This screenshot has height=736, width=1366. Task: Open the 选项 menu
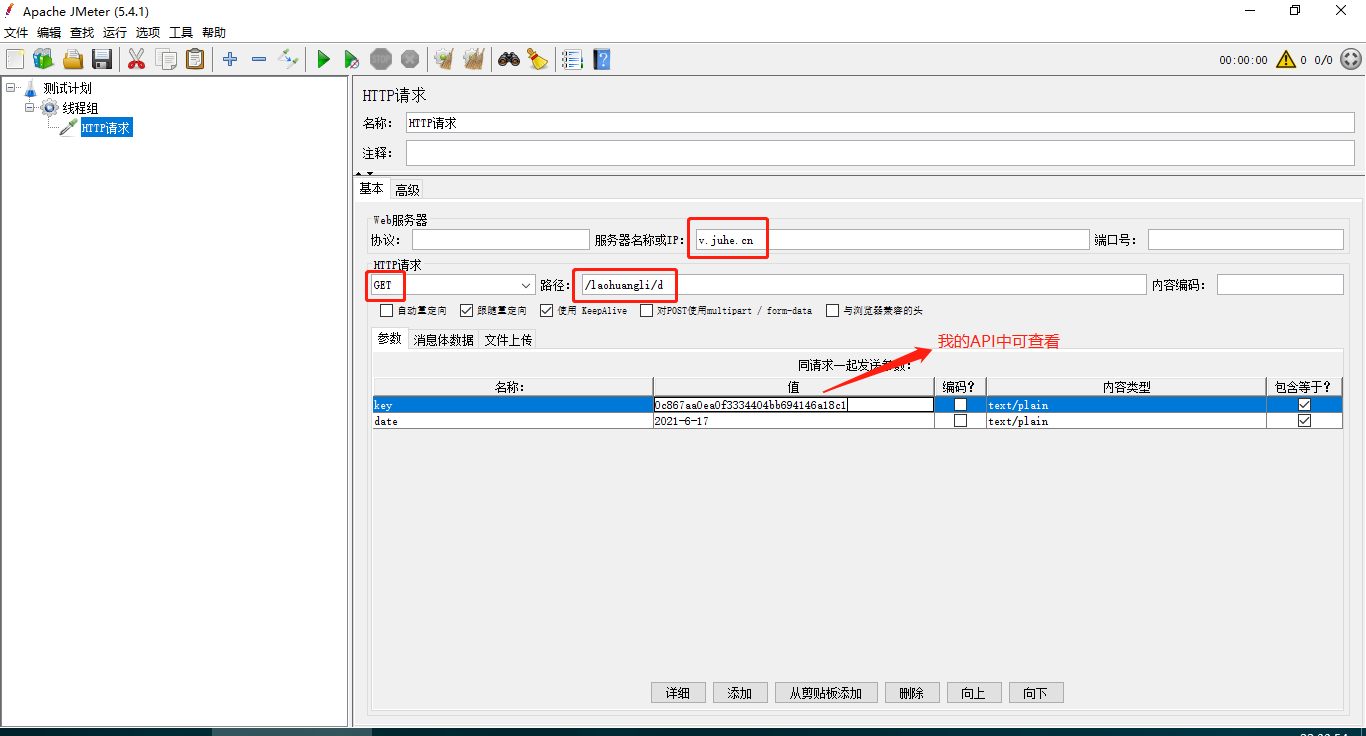148,33
